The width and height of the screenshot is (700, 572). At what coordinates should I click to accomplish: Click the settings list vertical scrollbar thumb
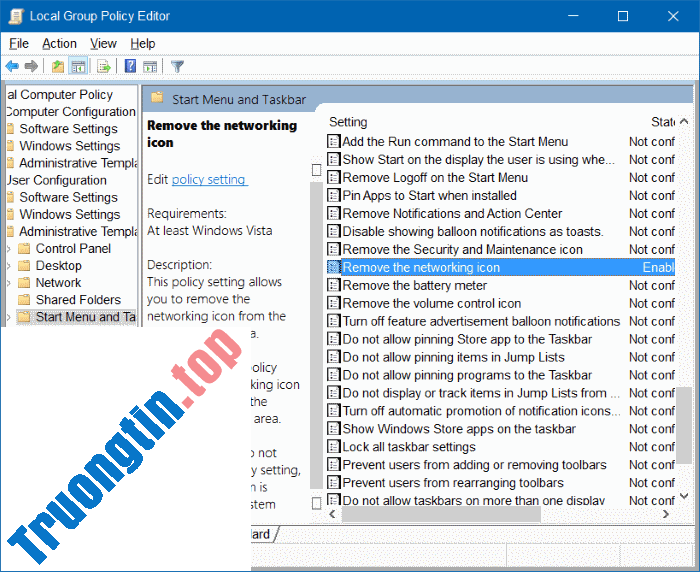click(x=684, y=426)
